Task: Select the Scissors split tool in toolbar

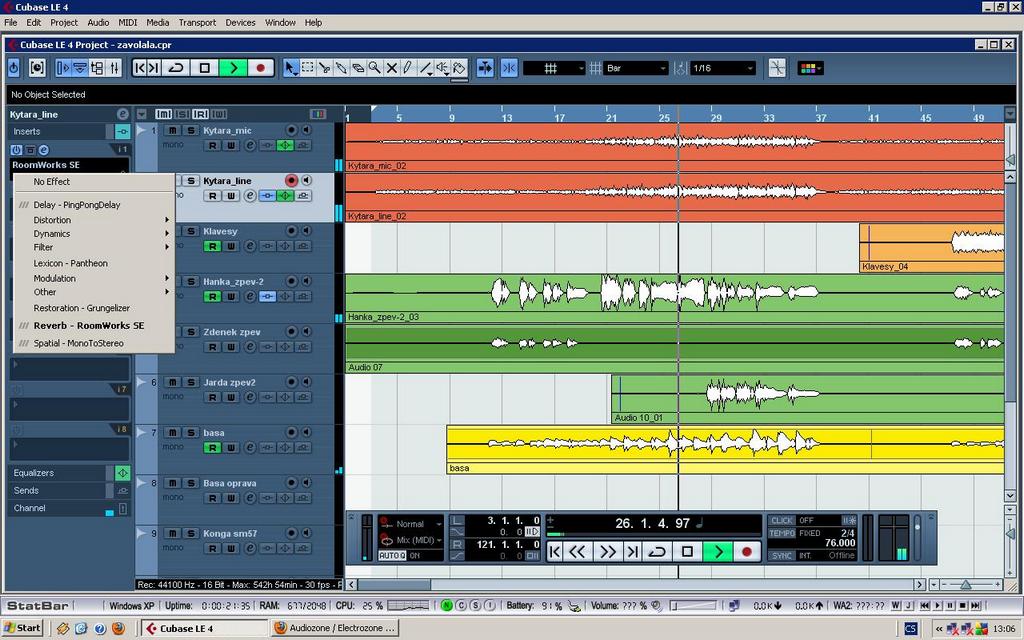Action: pyautogui.click(x=324, y=68)
